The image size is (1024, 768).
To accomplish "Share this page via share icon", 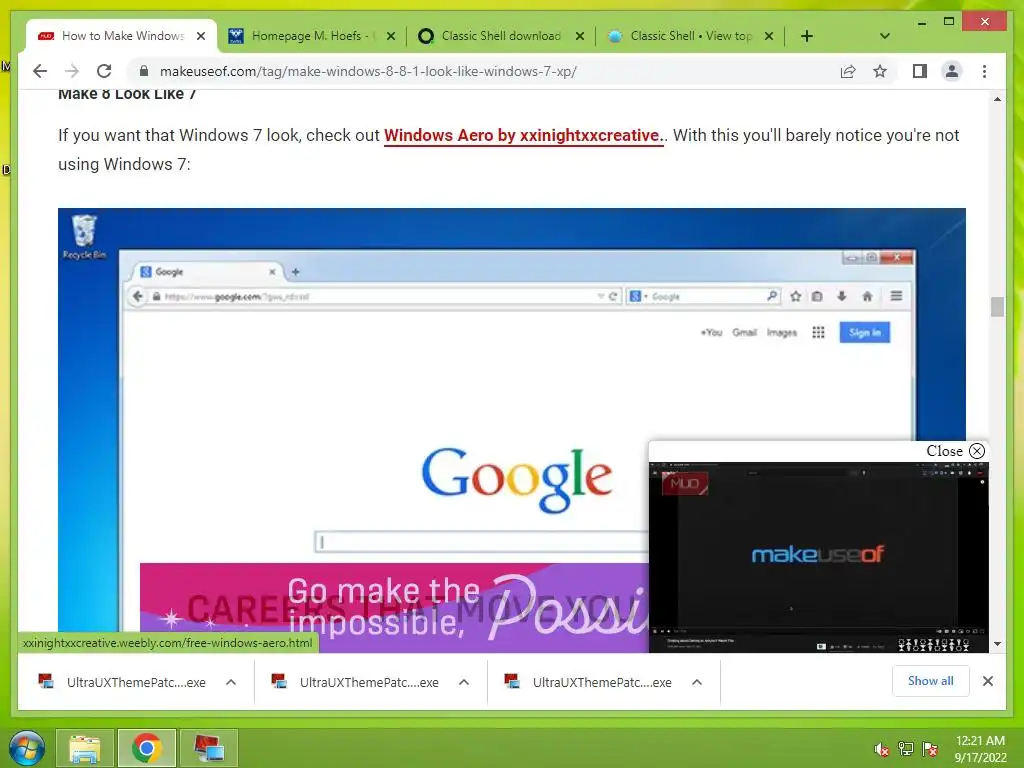I will 848,71.
